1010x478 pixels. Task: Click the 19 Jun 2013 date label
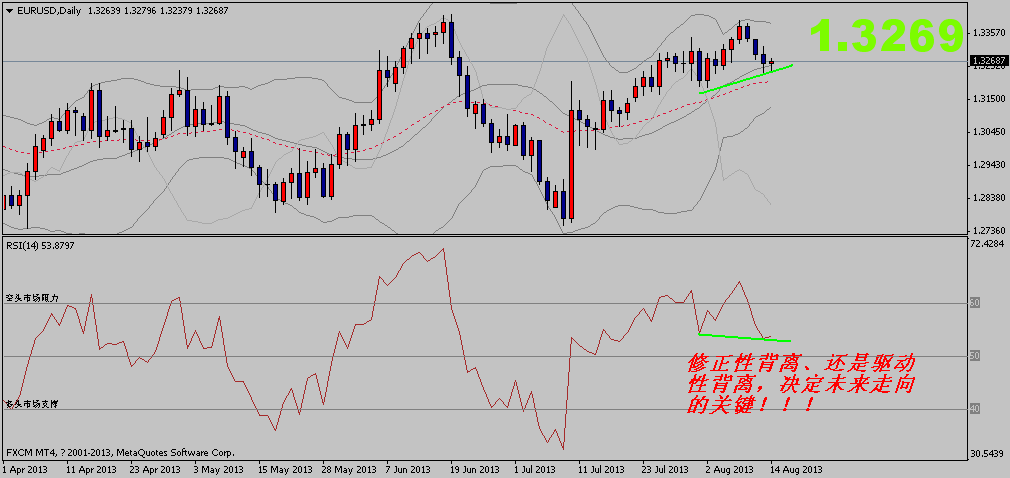point(474,469)
